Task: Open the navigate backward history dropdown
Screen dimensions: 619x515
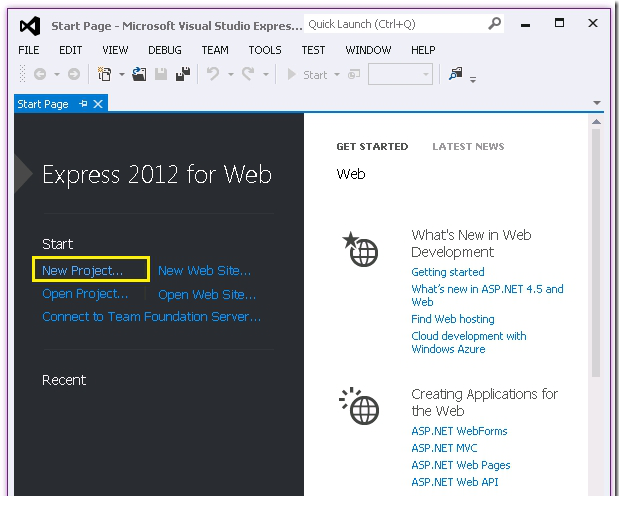Action: [57, 74]
